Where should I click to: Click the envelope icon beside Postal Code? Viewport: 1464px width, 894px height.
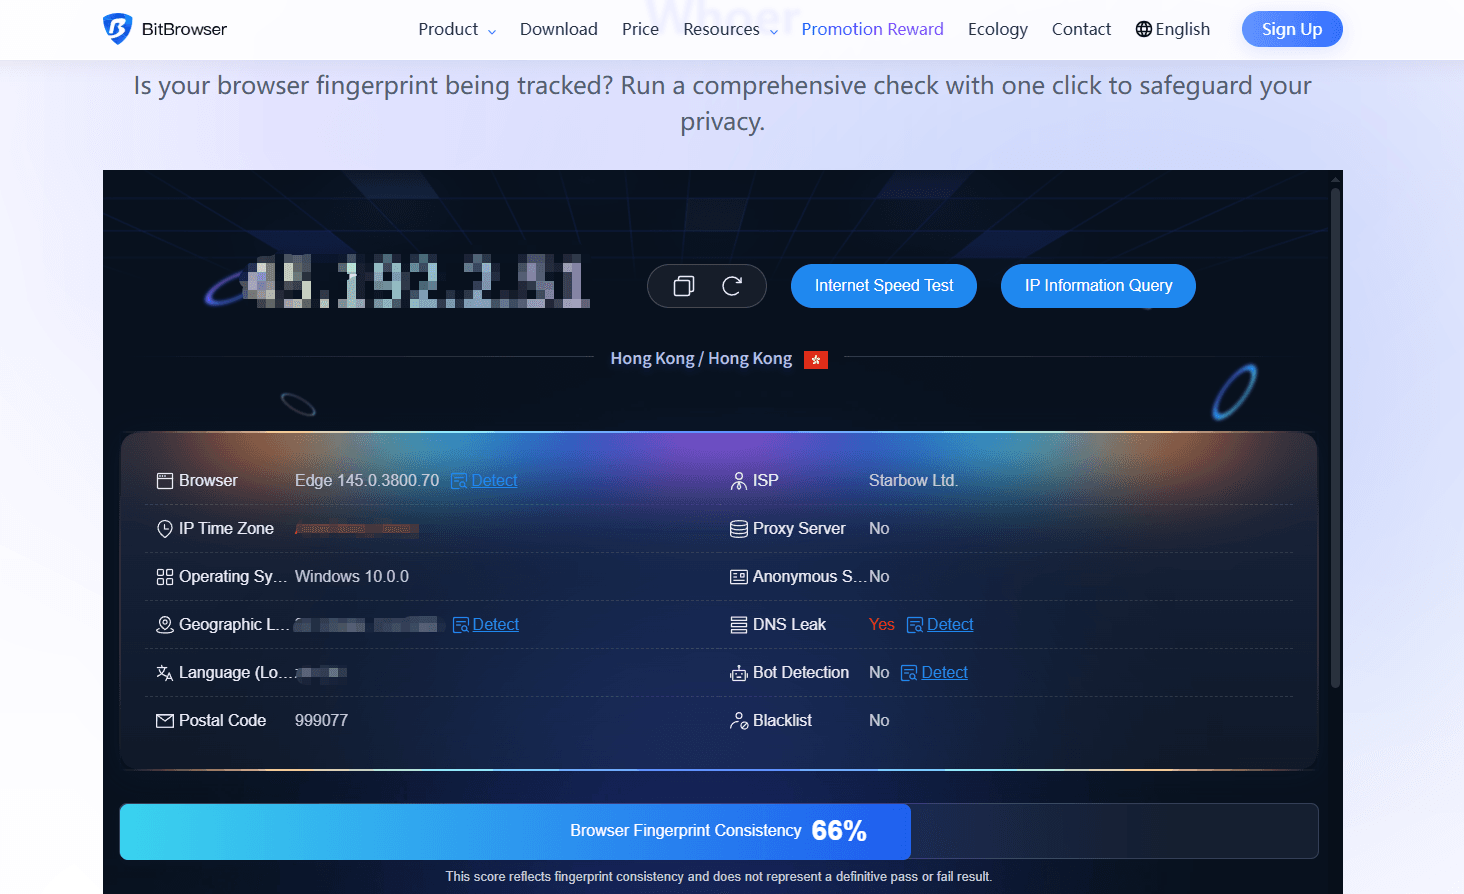click(165, 720)
